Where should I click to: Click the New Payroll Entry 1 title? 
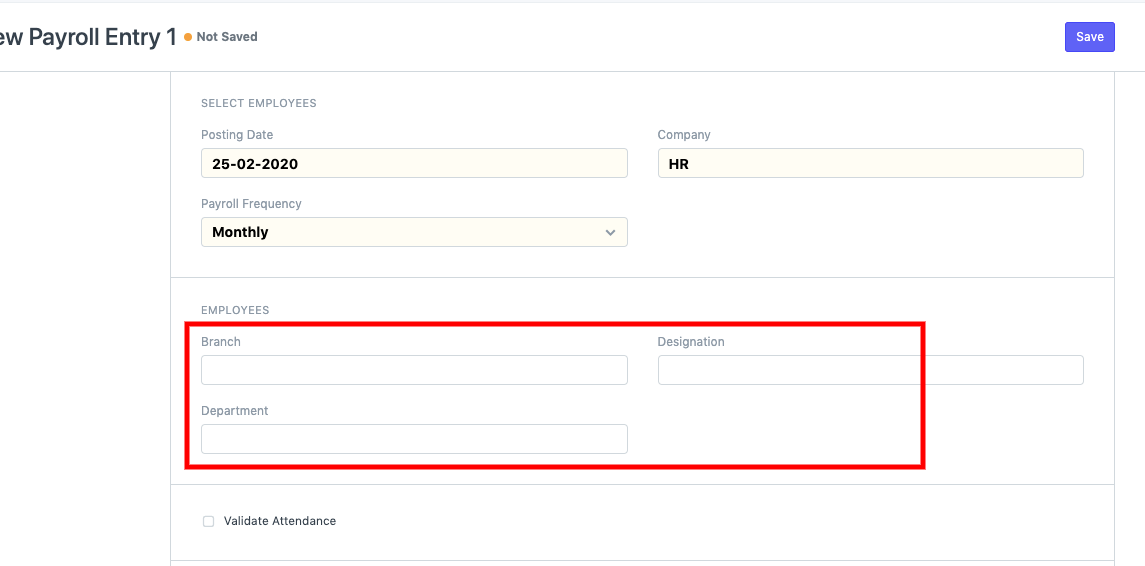[x=88, y=37]
